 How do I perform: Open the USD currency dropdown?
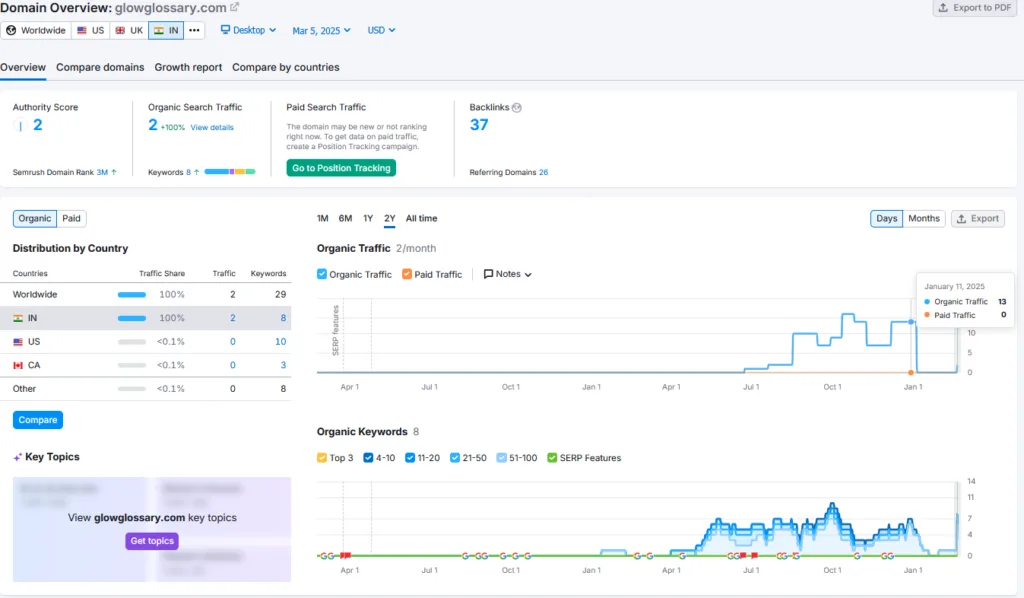point(381,30)
